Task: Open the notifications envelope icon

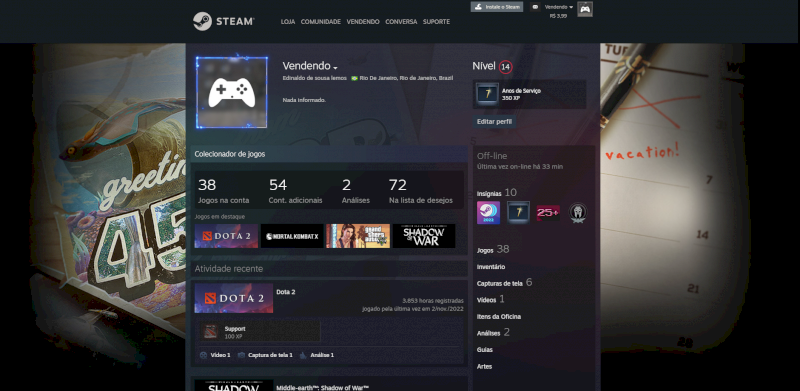Action: [x=535, y=7]
